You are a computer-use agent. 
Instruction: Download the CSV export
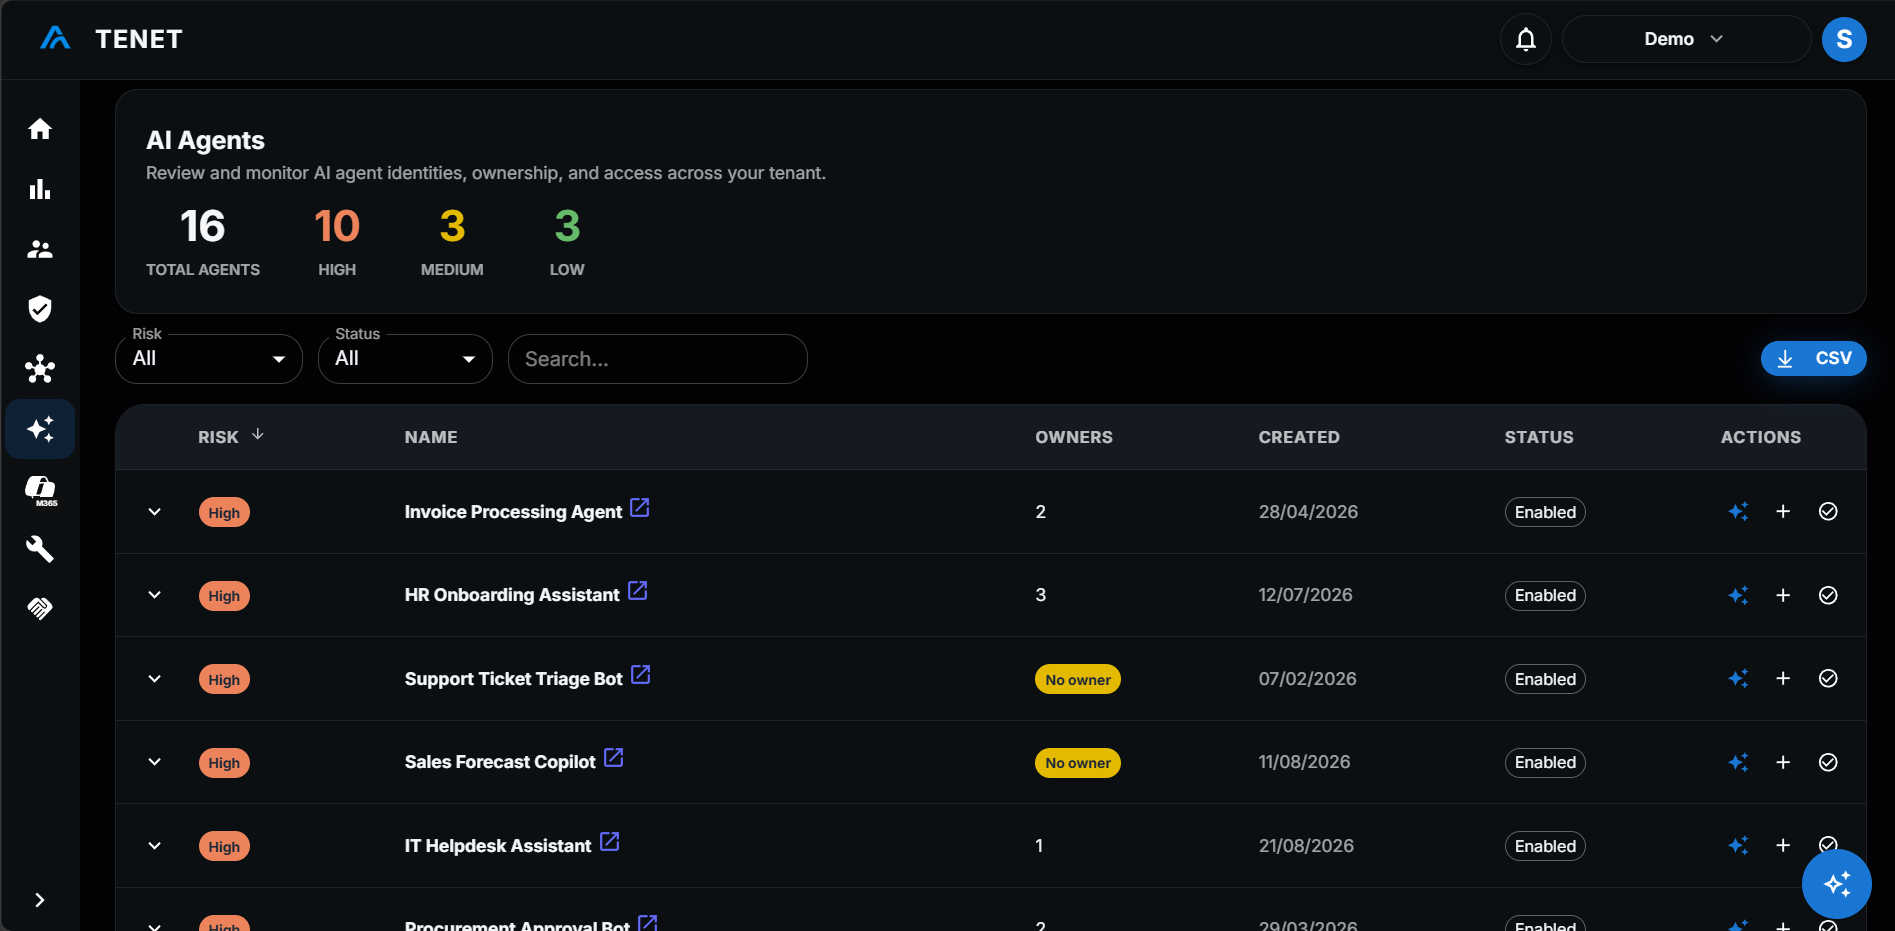(1813, 358)
